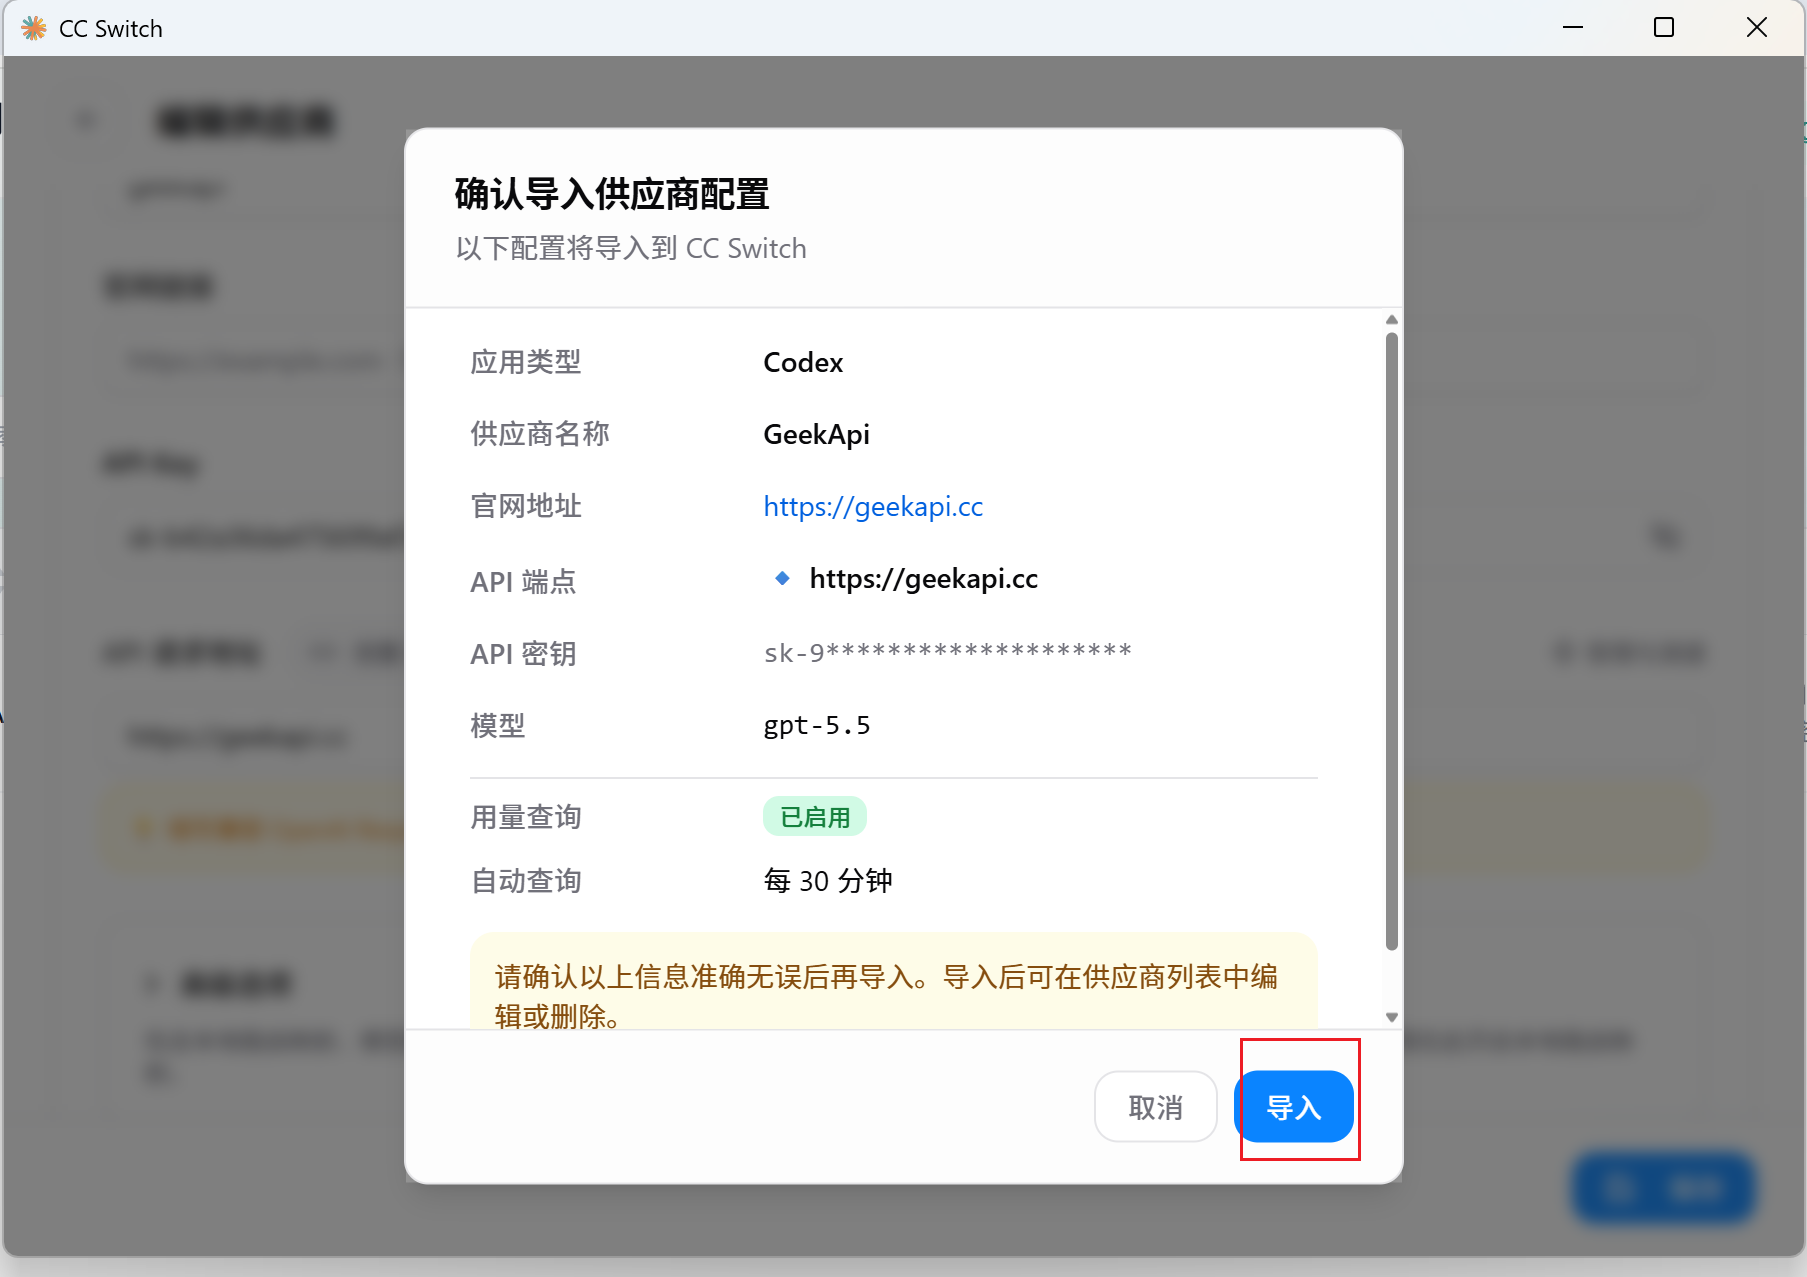
Task: Click the model value gpt-5.5
Action: click(x=817, y=725)
